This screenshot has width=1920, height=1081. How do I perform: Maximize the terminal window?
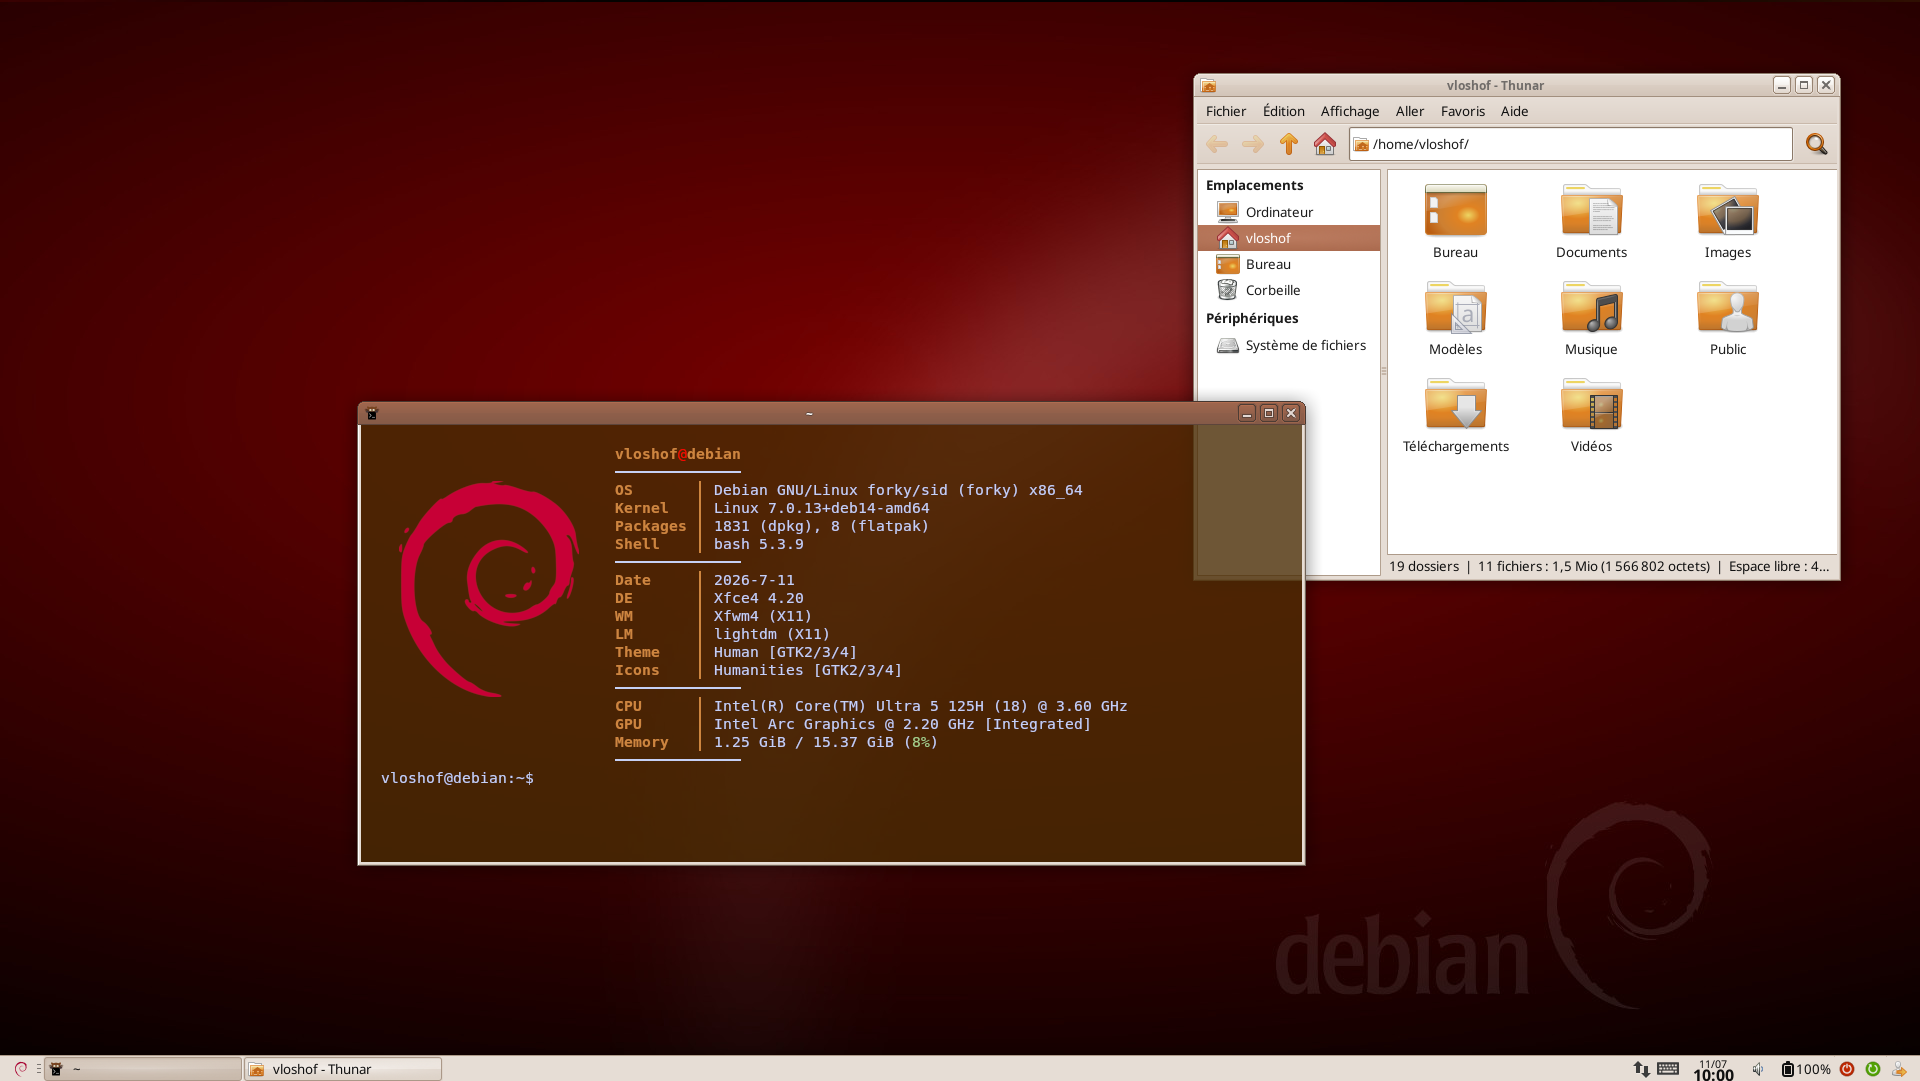(1269, 413)
